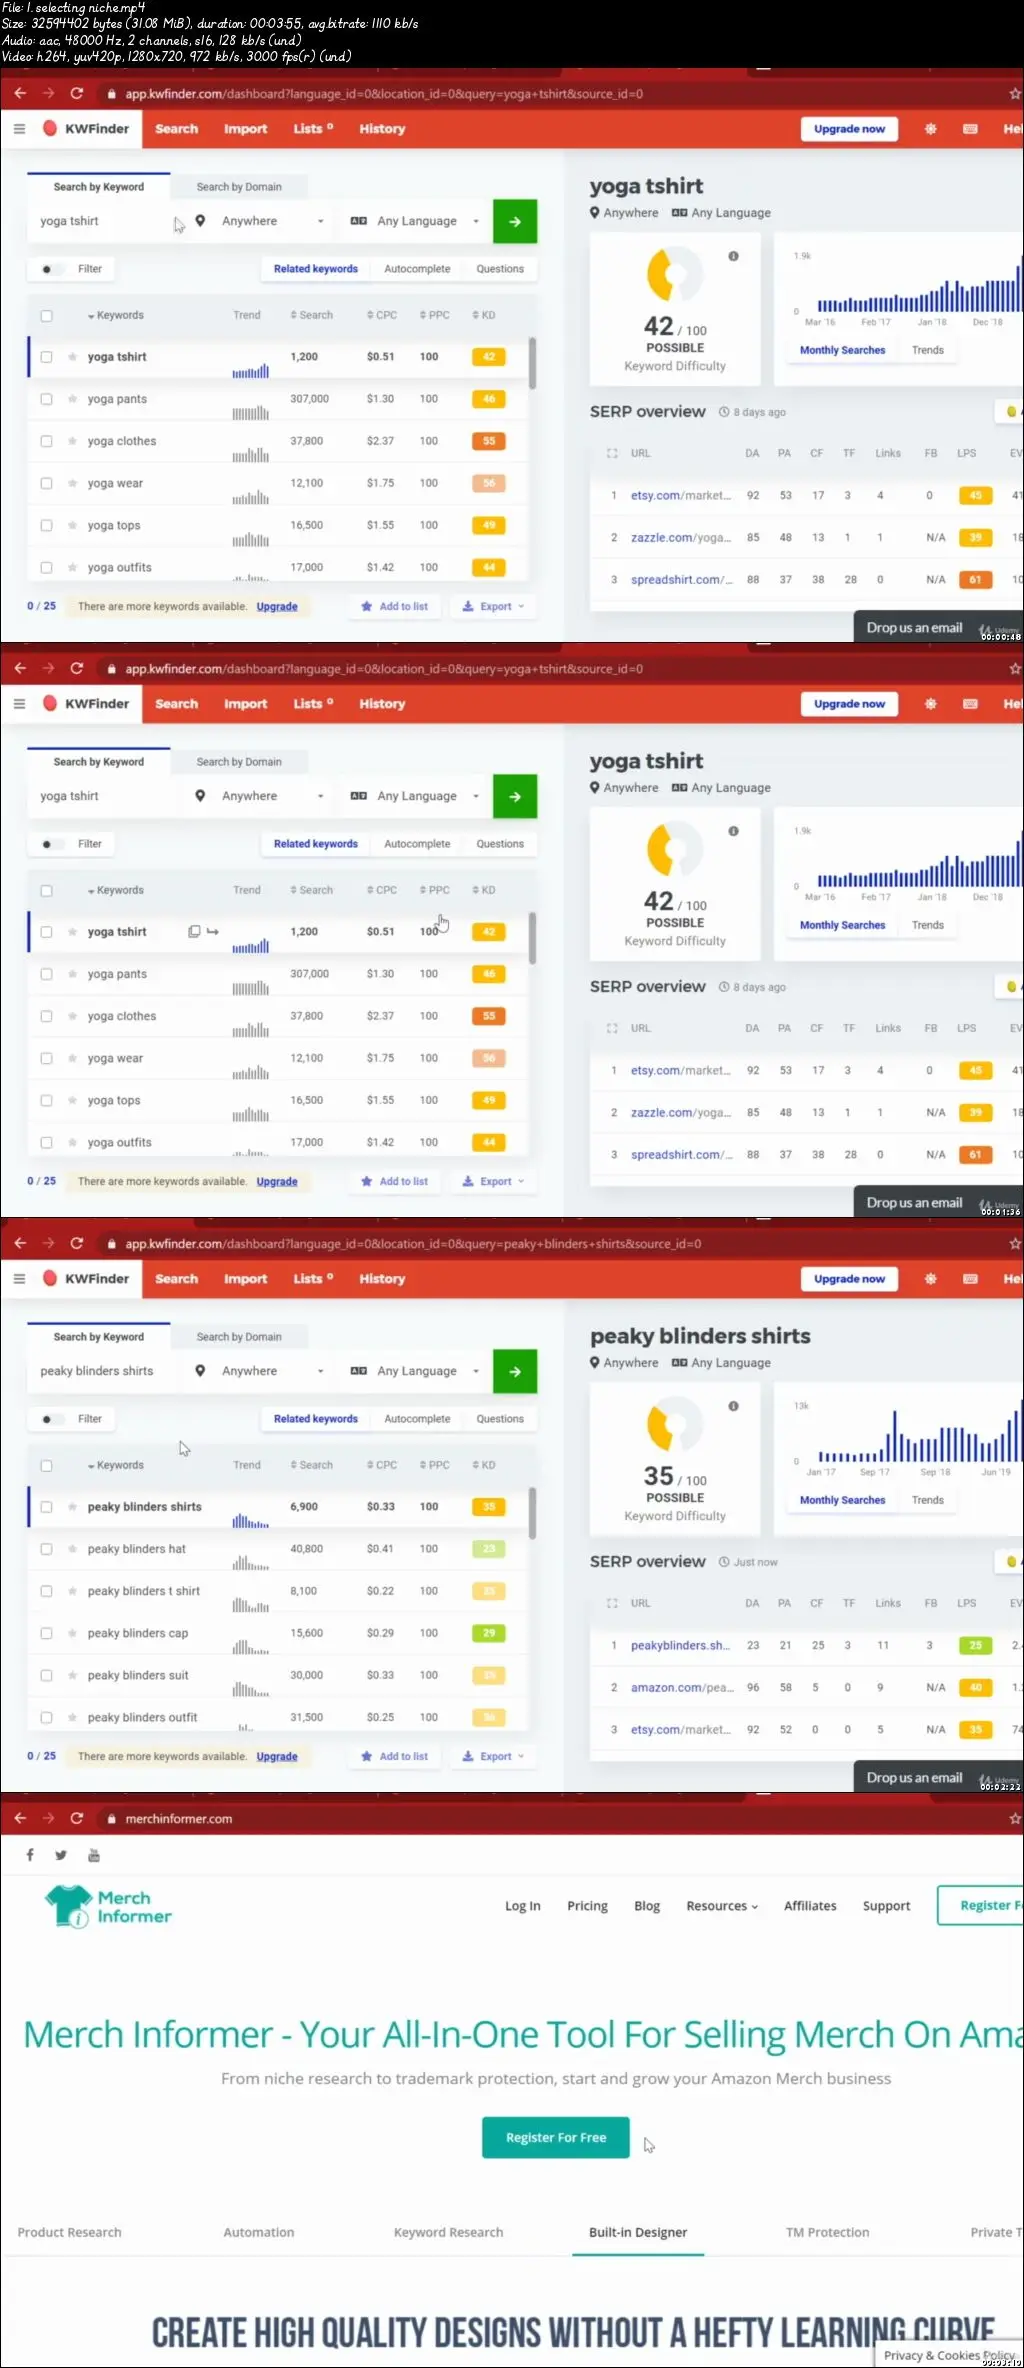Switch to TM Protection tab

click(x=828, y=2231)
